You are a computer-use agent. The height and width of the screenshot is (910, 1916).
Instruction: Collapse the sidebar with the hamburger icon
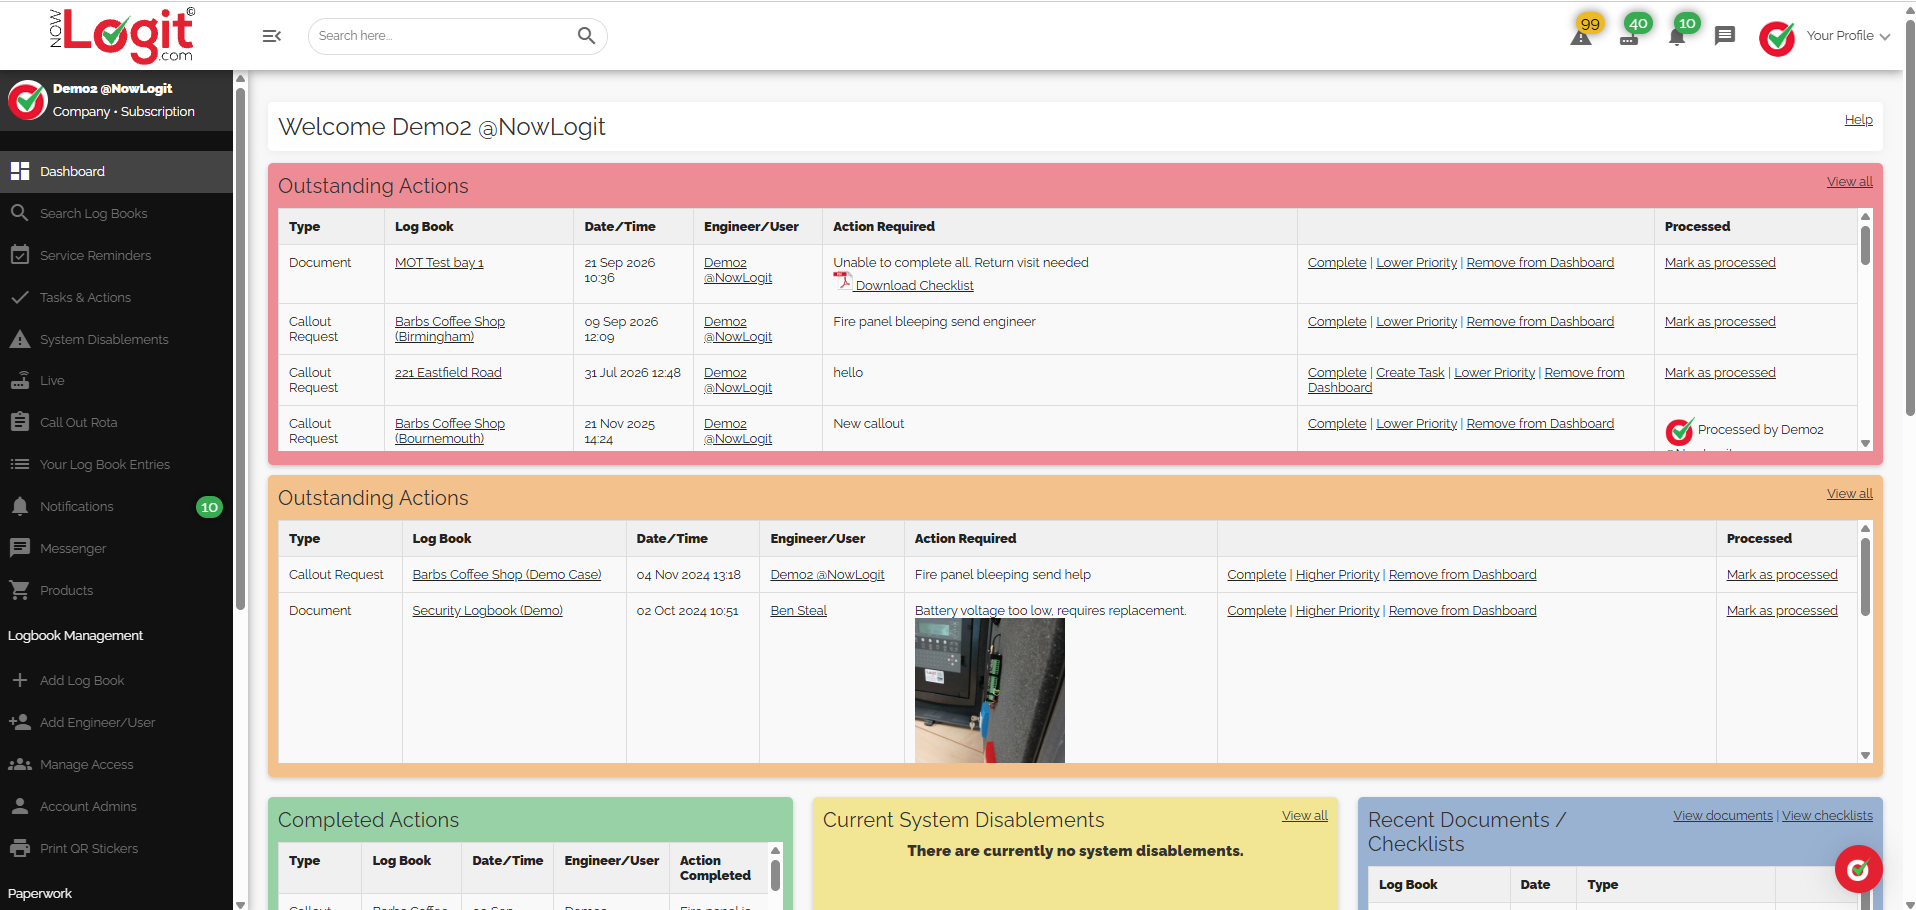(x=271, y=36)
